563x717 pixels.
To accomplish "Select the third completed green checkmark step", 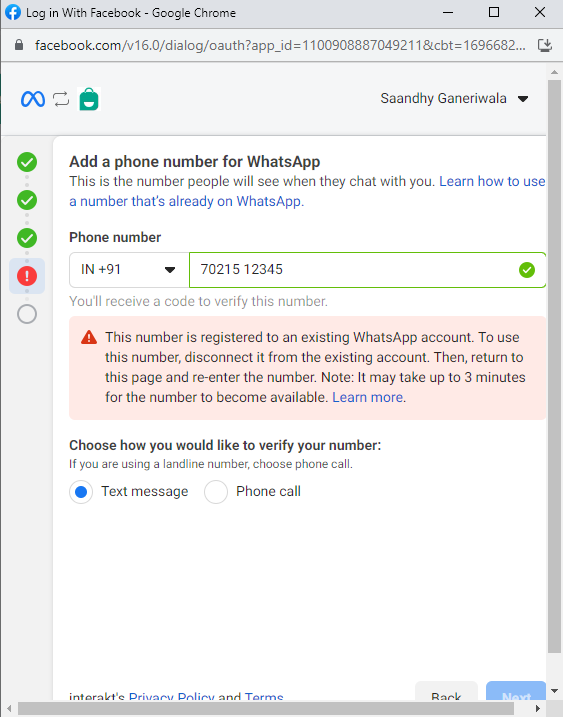I will point(27,238).
